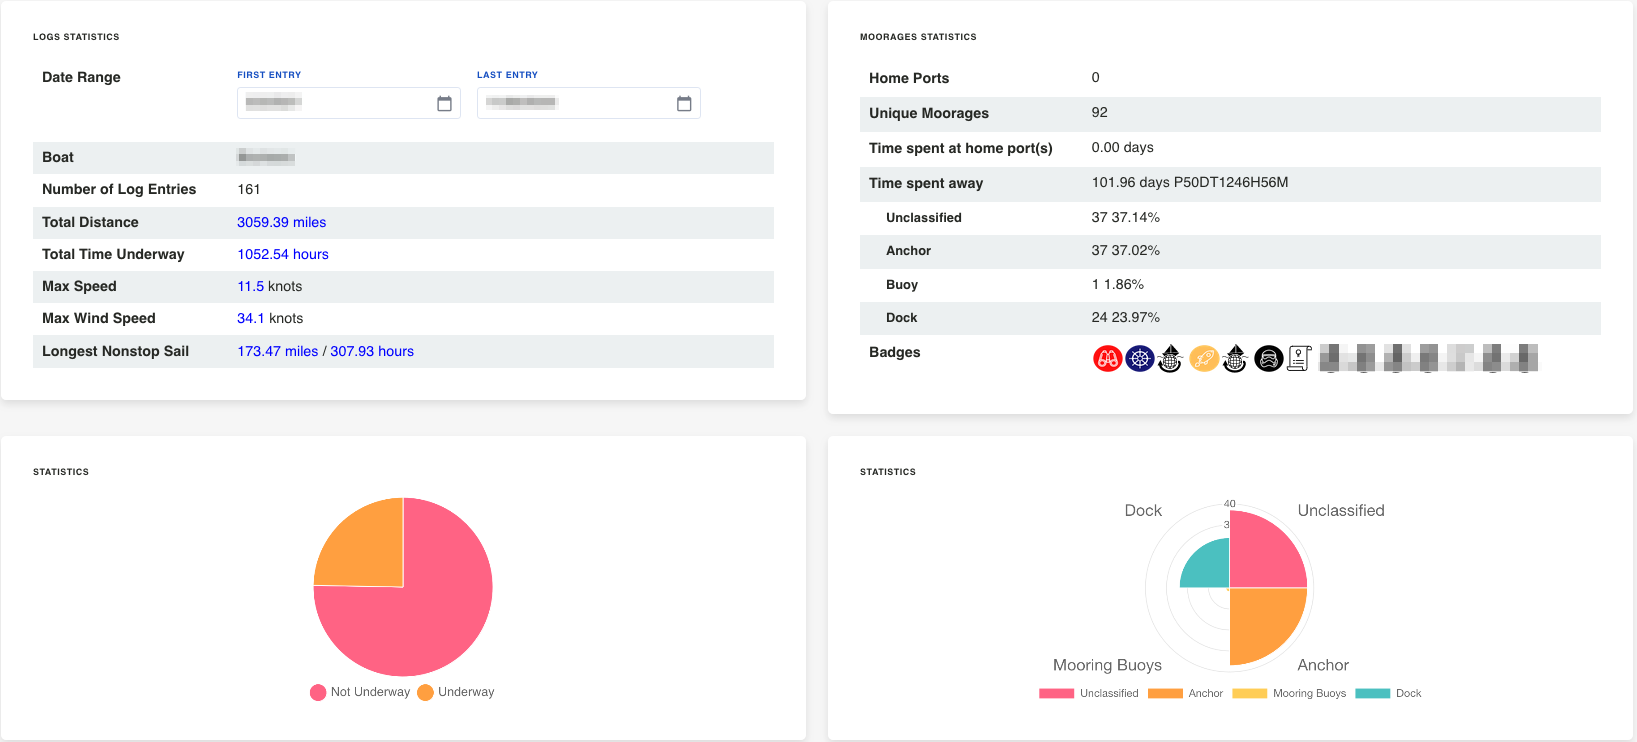Viewport: 1637px width, 742px height.
Task: Click the Anchor '37 37.02%' value
Action: [1126, 251]
